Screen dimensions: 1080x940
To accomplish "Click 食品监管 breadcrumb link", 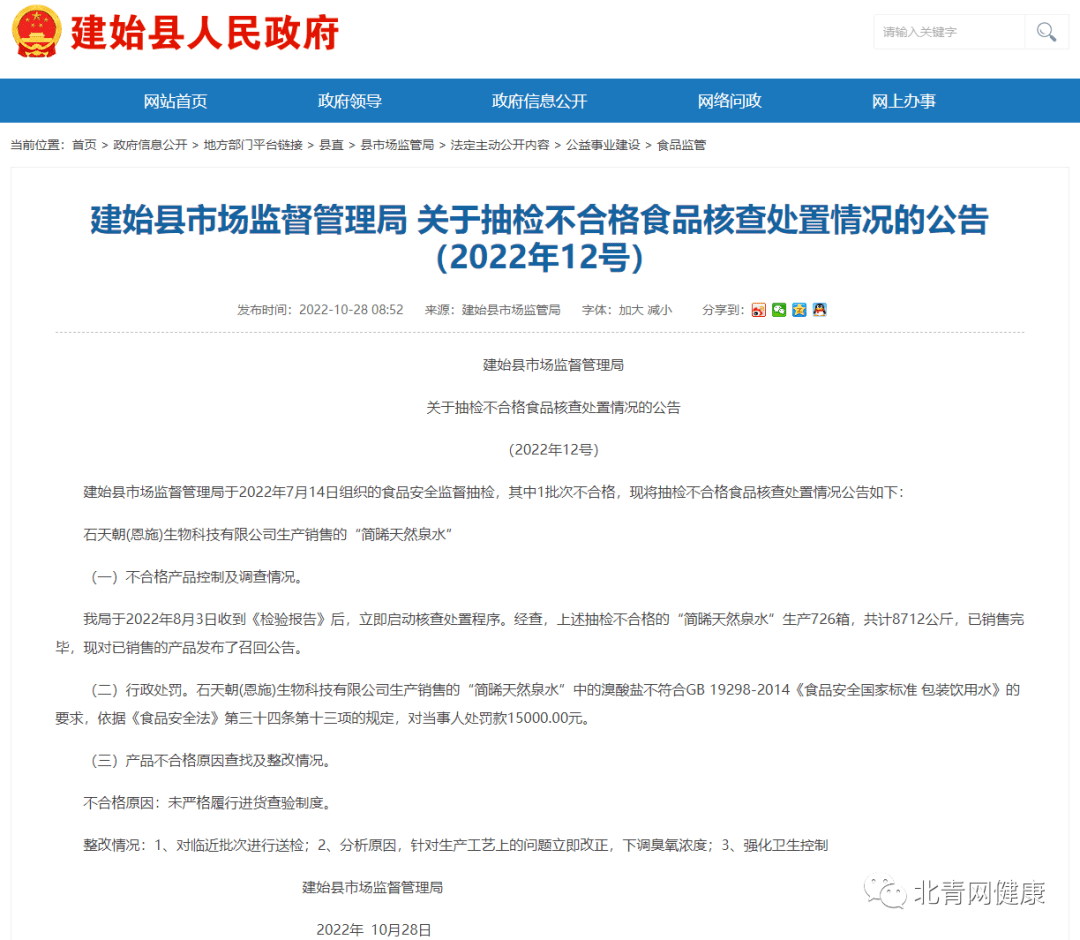I will coord(681,145).
